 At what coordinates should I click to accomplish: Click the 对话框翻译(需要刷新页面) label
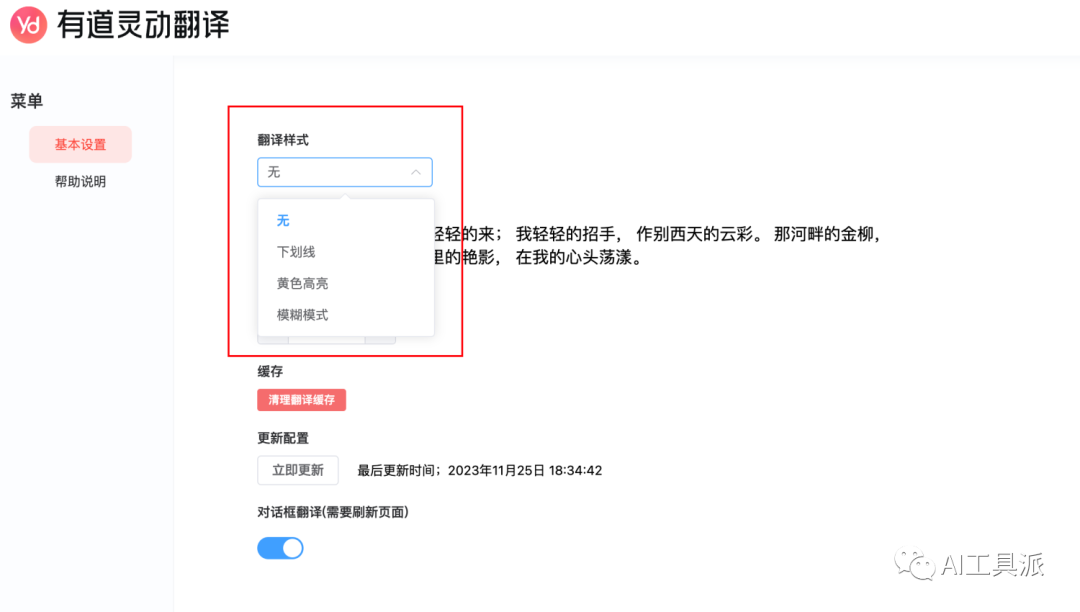click(333, 512)
